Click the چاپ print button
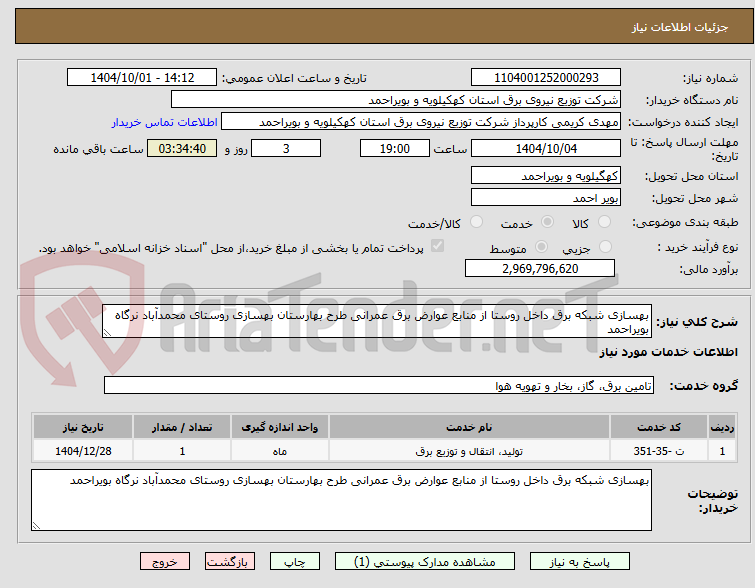 click(295, 562)
